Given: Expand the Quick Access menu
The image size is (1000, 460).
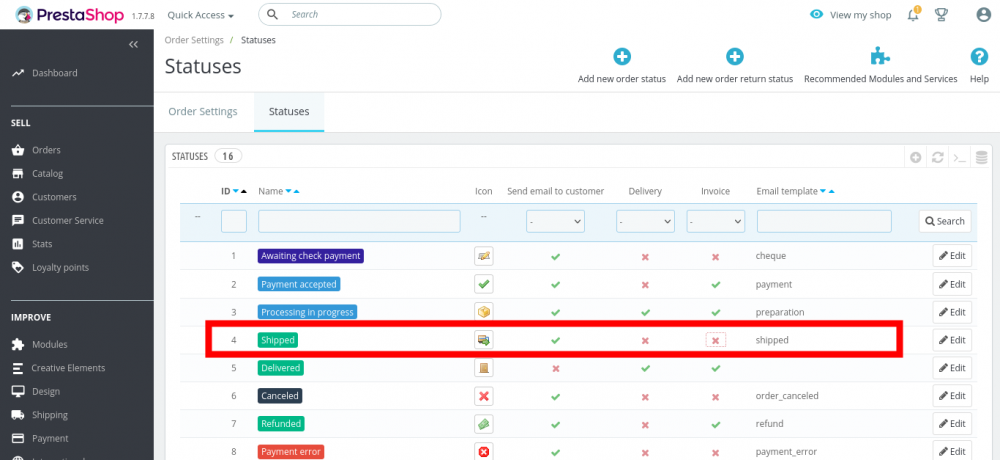Looking at the screenshot, I should click(200, 15).
